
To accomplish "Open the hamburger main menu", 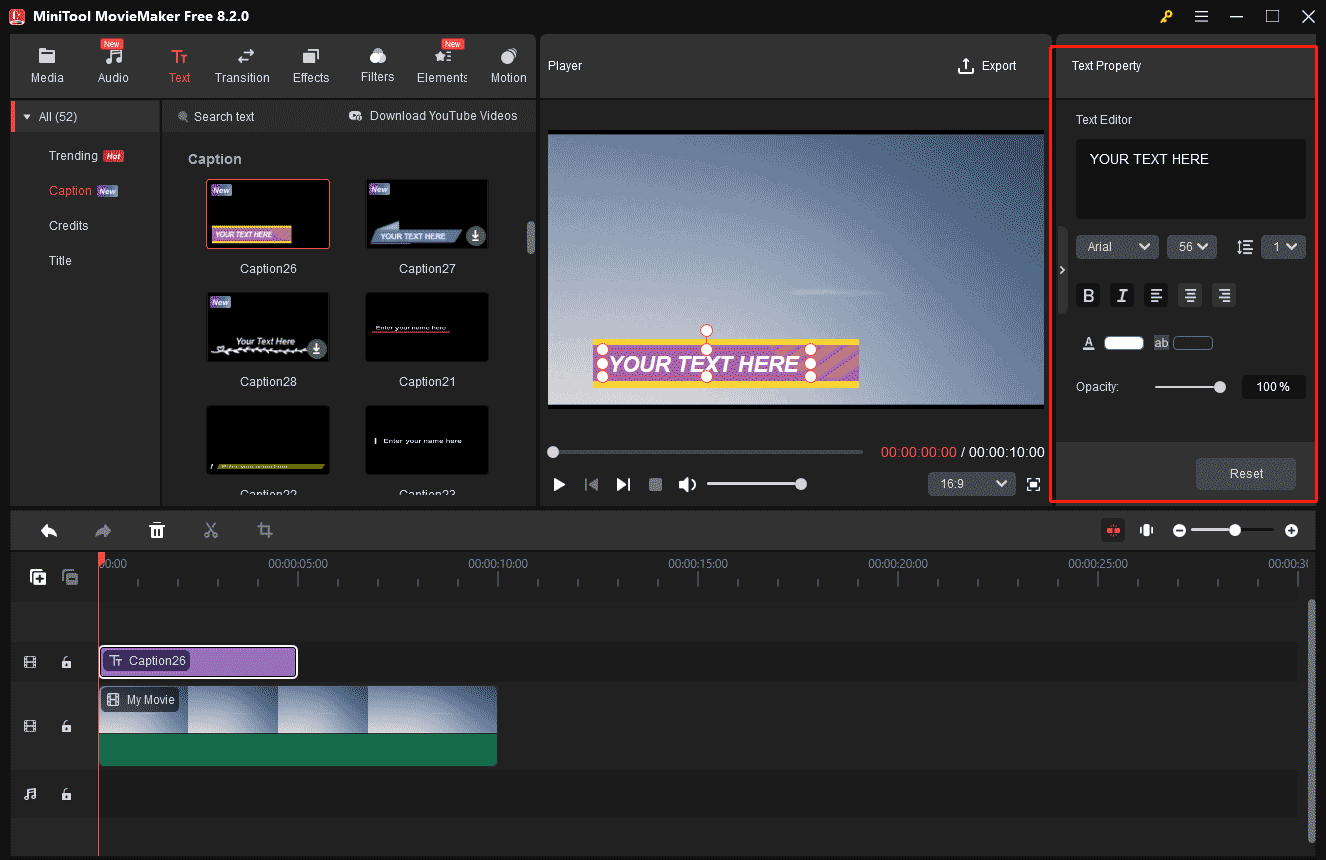I will (1201, 16).
